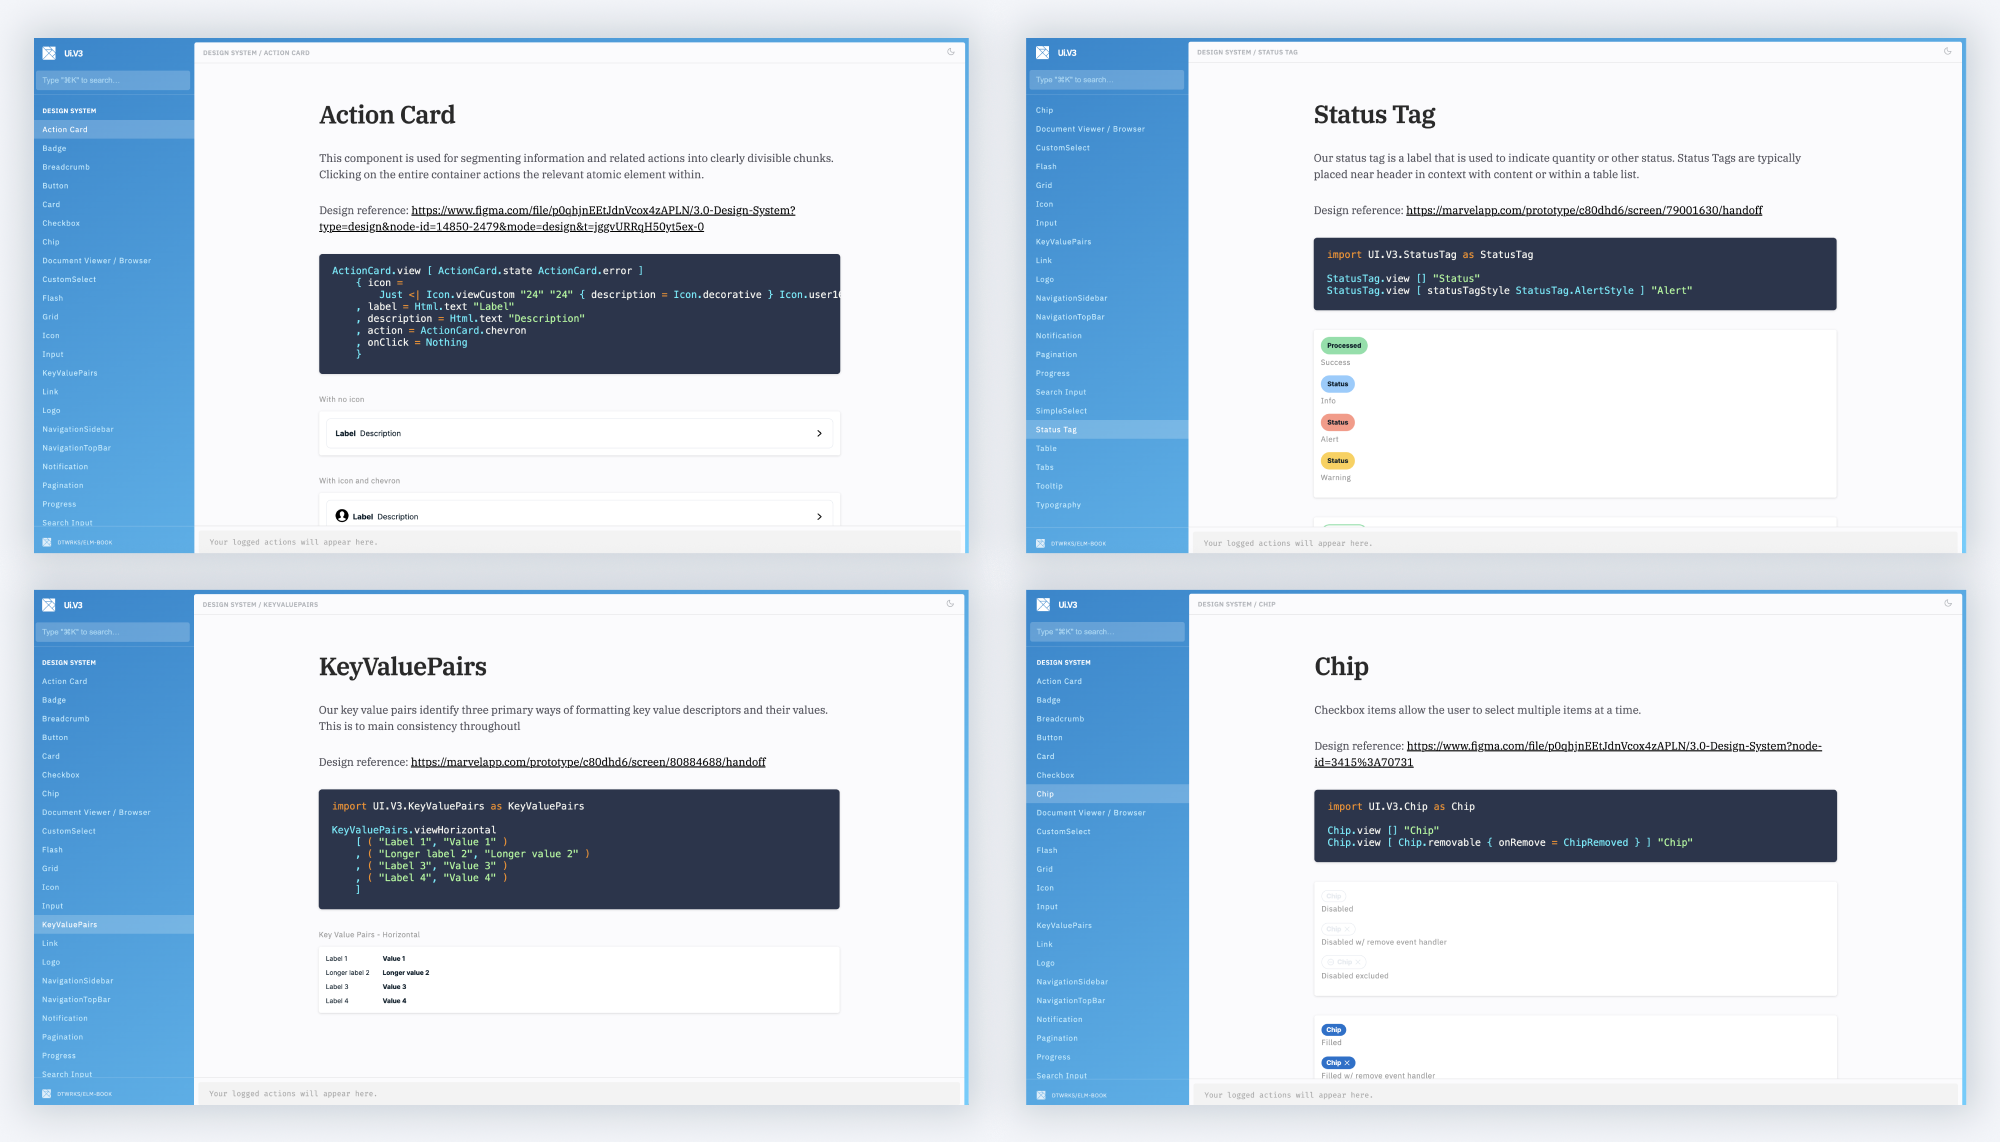This screenshot has height=1142, width=2000.
Task: Open the Figma design reference link on Action Card page
Action: tap(603, 211)
